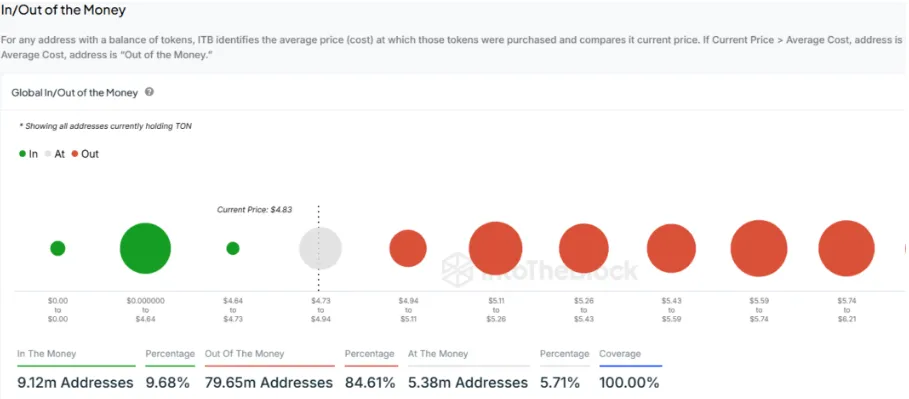
Task: Click the Global In/Out of the Money title
Action: (x=75, y=92)
